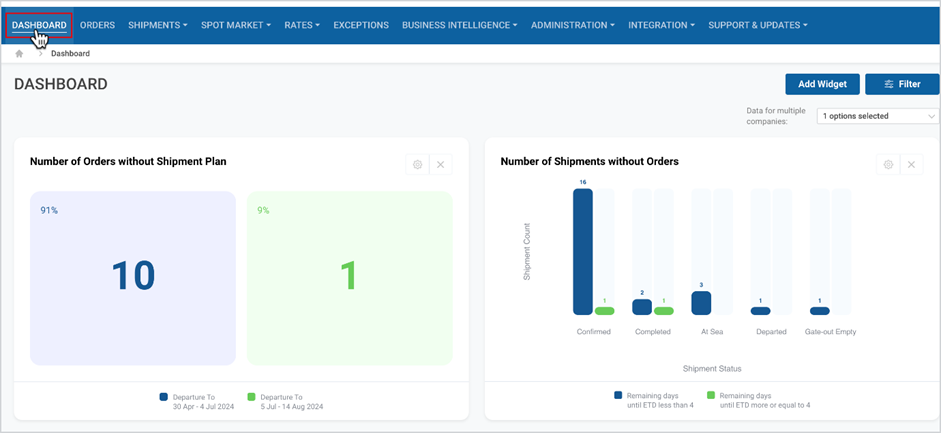Open the Spot Market menu
The height and width of the screenshot is (433, 941).
(236, 25)
